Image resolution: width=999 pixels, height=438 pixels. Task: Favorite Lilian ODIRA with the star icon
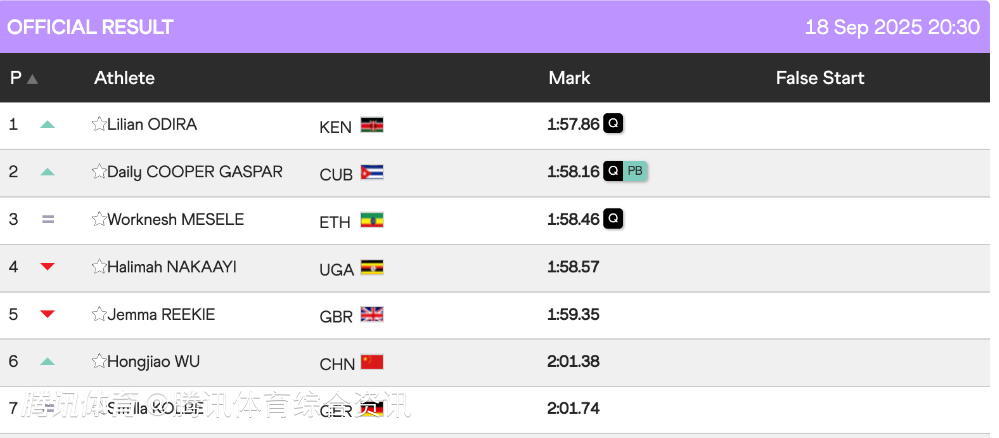(99, 124)
